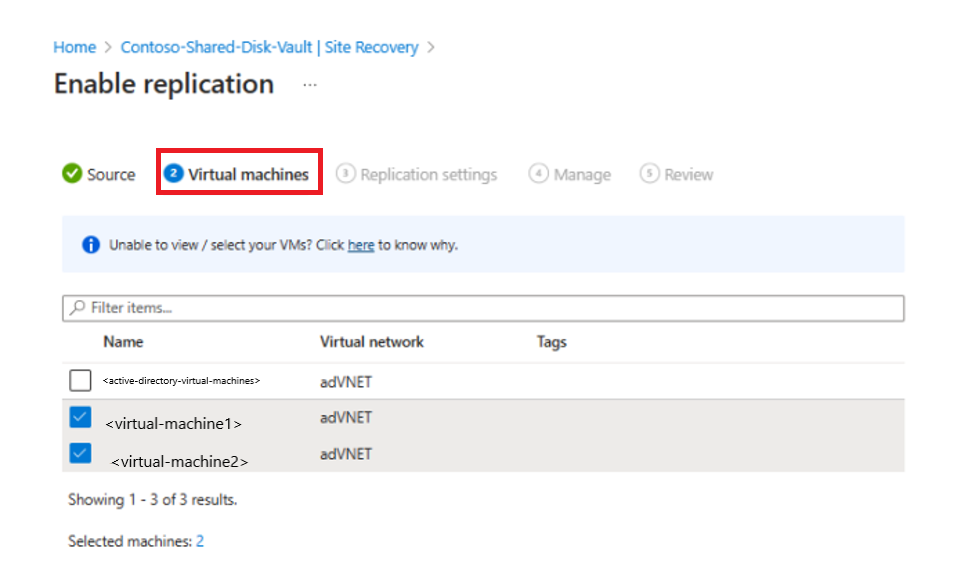Click the circled 2 on Virtual machines
The image size is (963, 580).
pyautogui.click(x=175, y=173)
